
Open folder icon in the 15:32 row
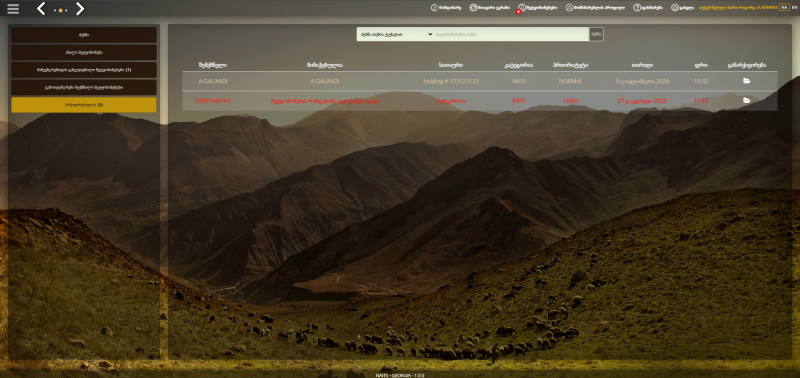click(x=746, y=81)
